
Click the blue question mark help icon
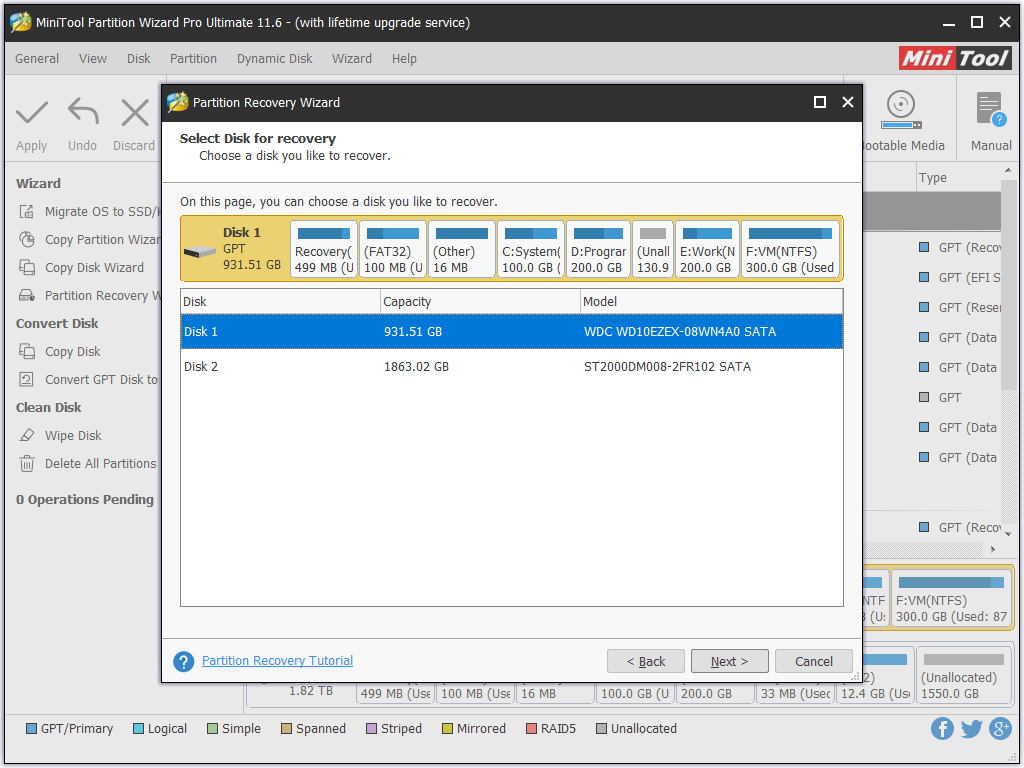click(x=184, y=662)
